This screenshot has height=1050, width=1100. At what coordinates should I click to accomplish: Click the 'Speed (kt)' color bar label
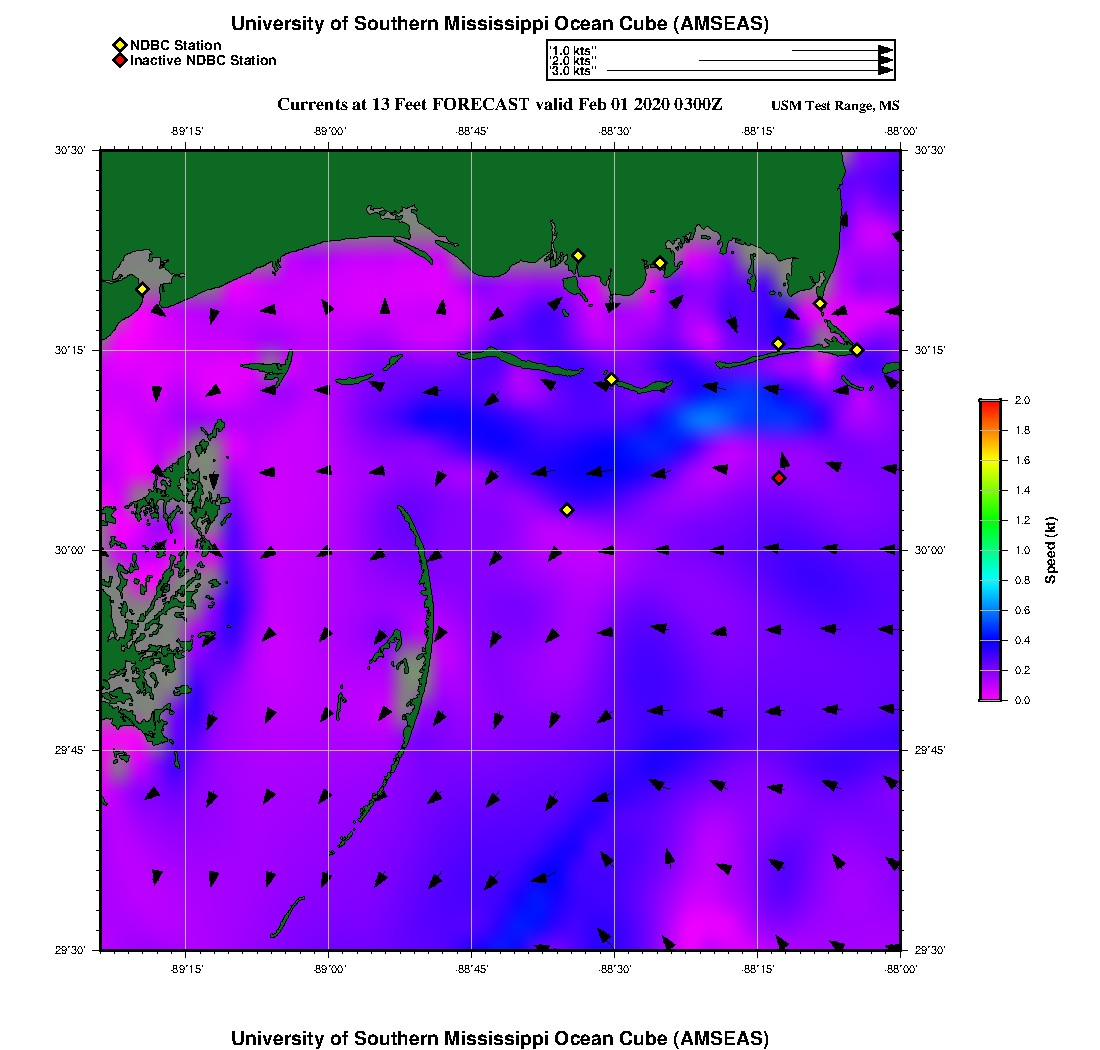1051,550
